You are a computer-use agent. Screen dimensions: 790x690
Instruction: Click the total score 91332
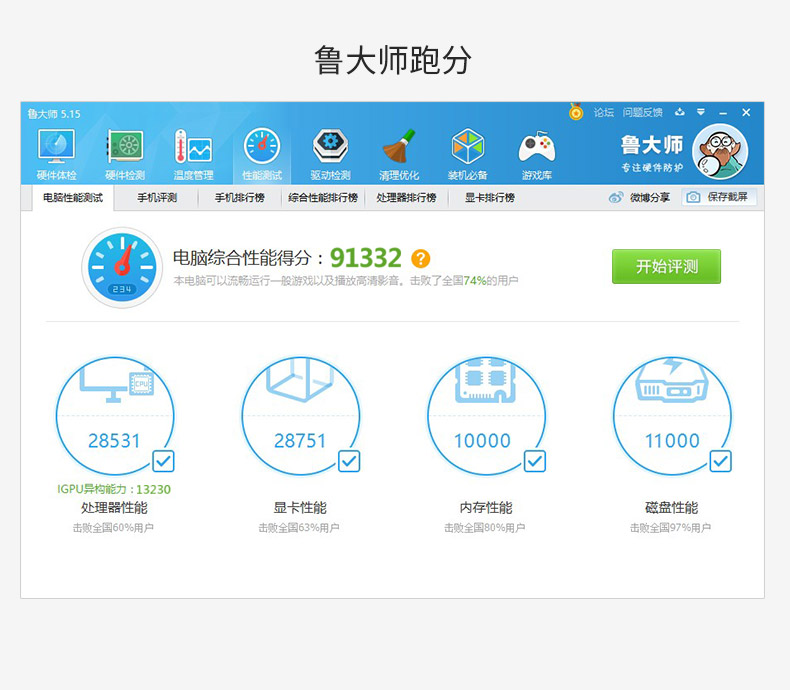tap(366, 258)
